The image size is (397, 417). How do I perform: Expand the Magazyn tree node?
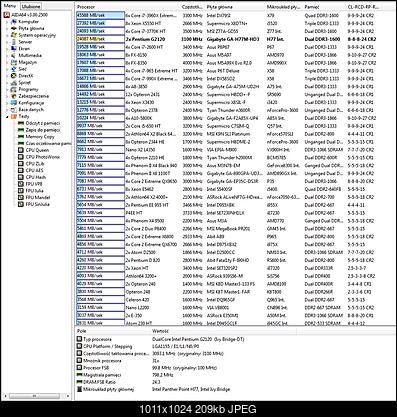[7, 62]
